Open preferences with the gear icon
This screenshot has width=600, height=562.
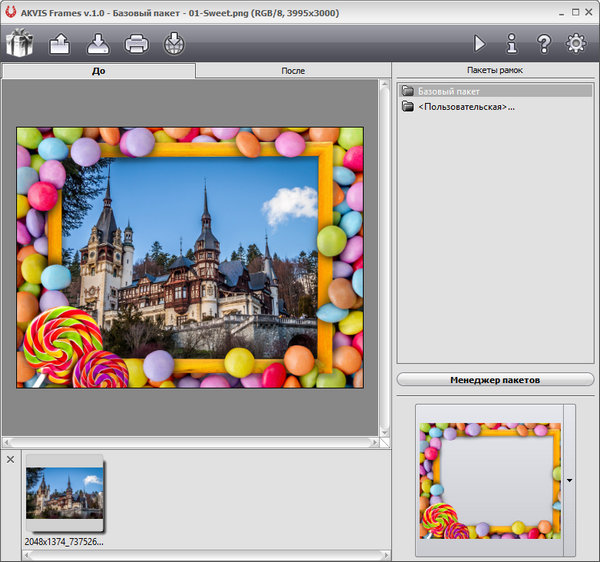(x=575, y=43)
